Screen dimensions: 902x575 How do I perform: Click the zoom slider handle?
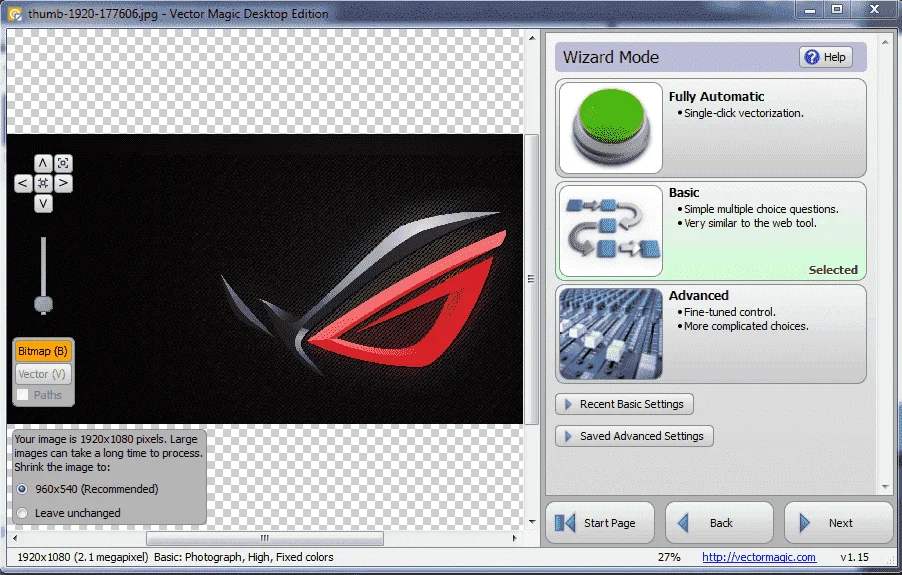(43, 304)
